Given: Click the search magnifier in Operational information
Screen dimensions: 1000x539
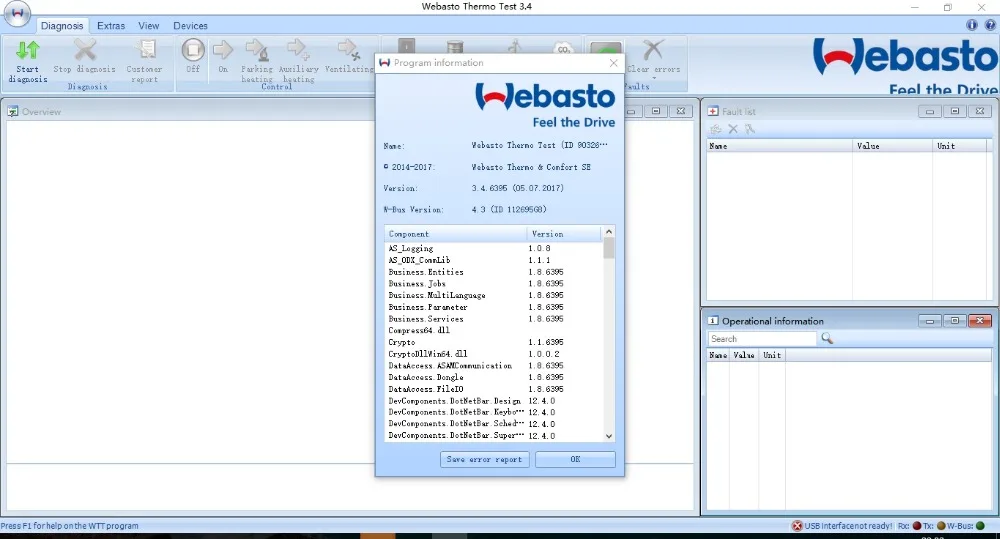Looking at the screenshot, I should click(827, 339).
